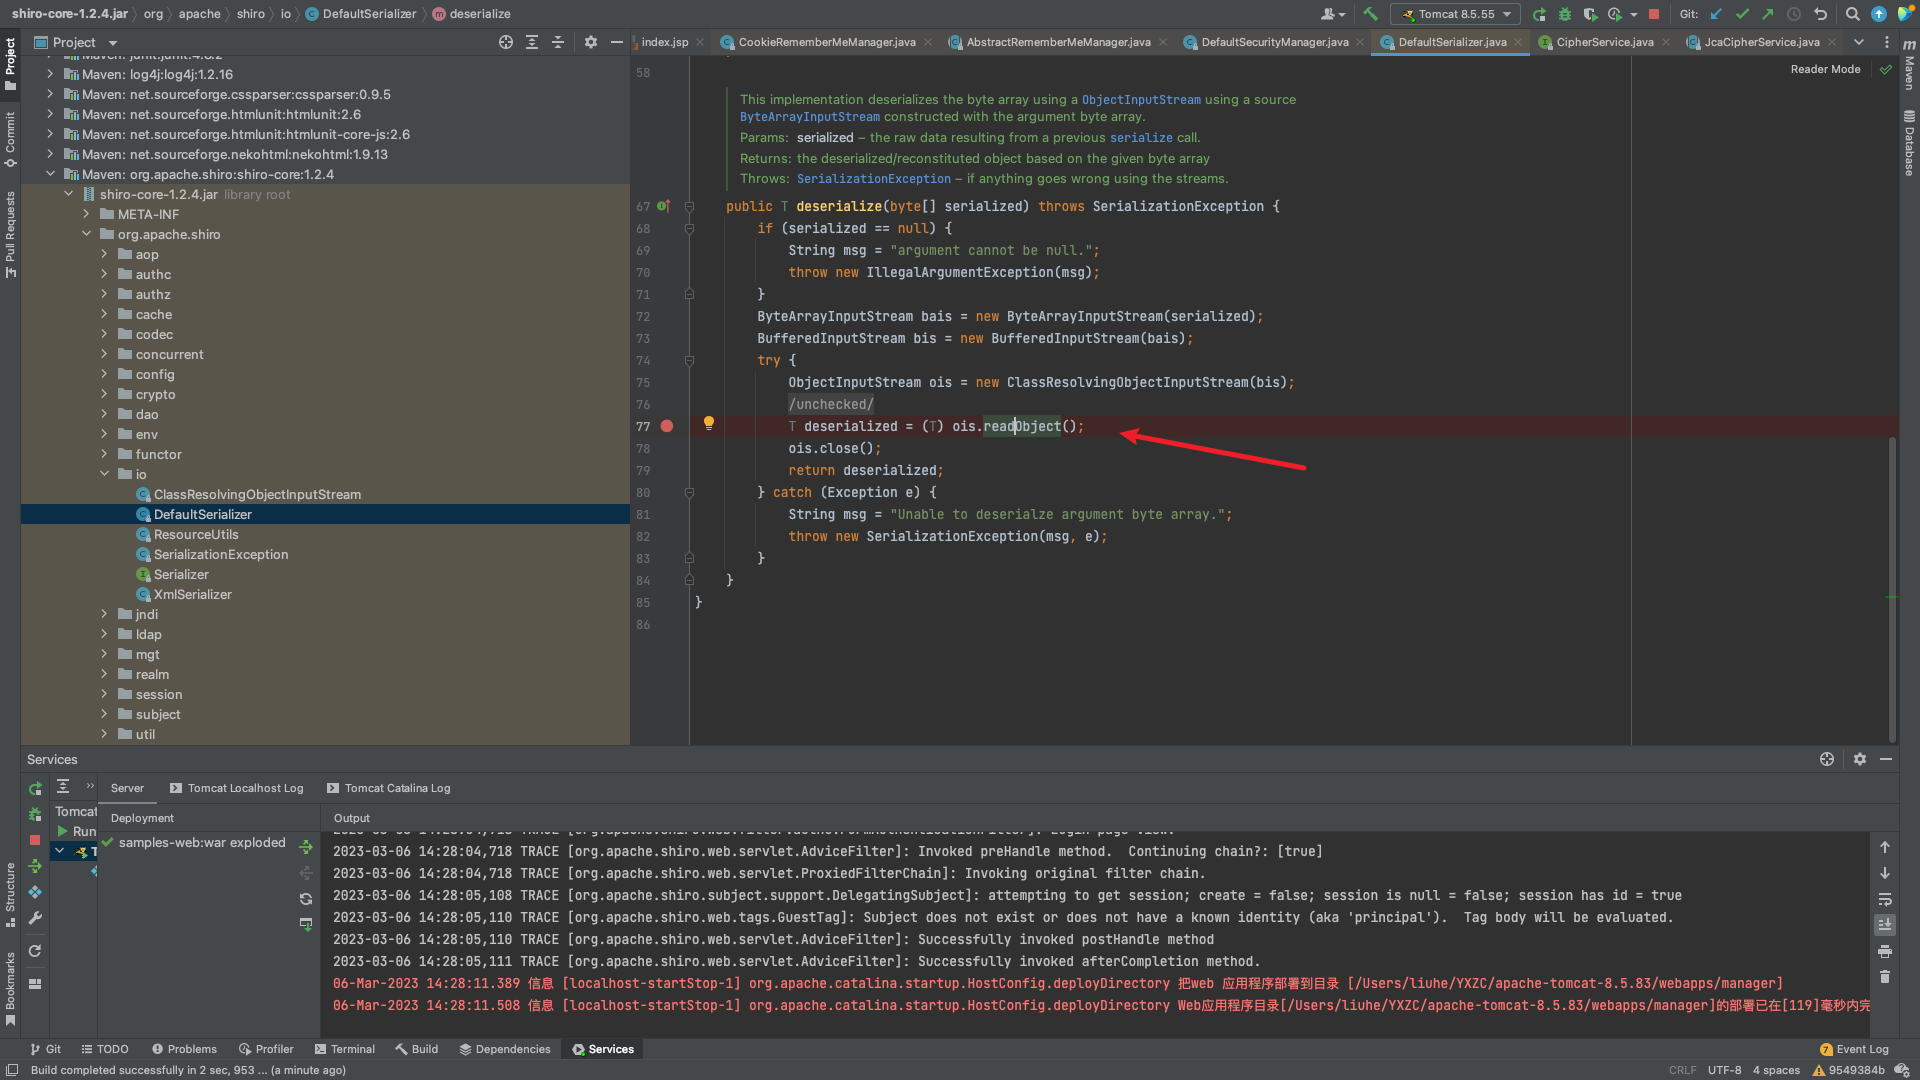Open Tomcat 8.5.55 run configuration dropdown
This screenshot has width=1920, height=1080.
1456,14
